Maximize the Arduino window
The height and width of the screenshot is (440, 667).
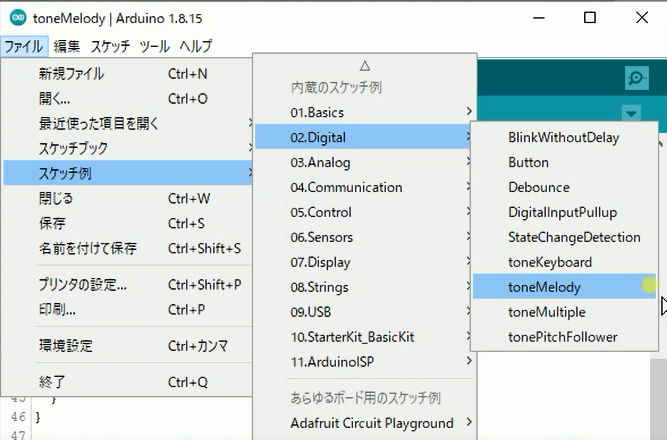(590, 17)
